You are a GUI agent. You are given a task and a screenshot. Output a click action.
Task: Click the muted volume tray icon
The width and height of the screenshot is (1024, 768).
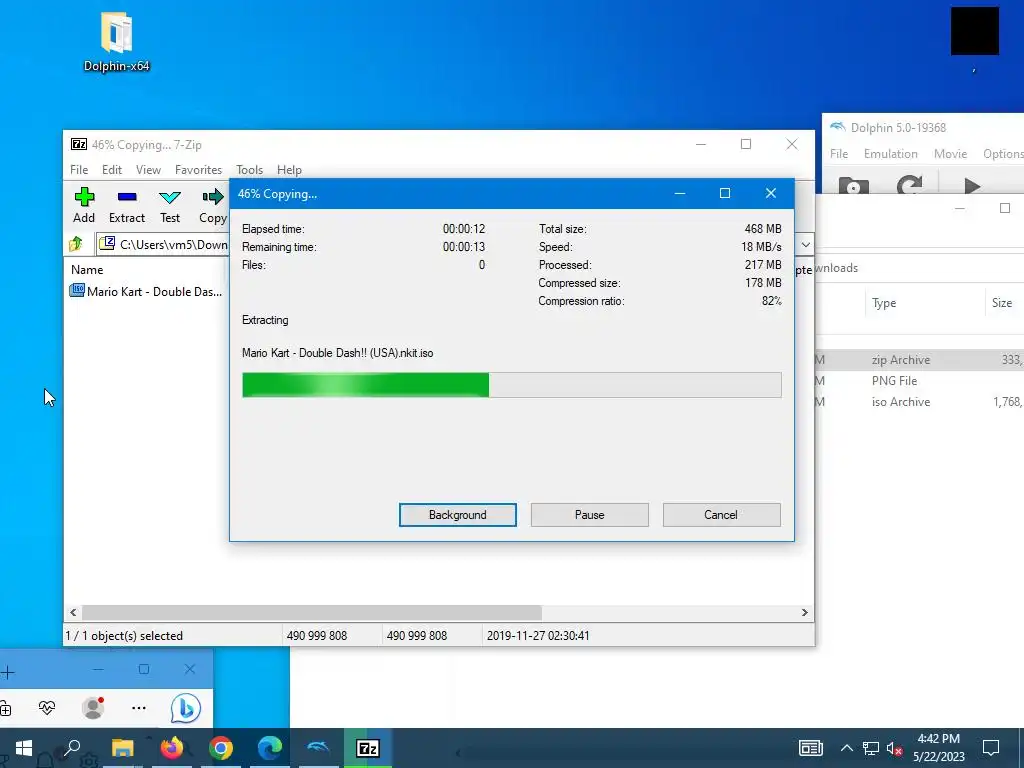pos(894,748)
